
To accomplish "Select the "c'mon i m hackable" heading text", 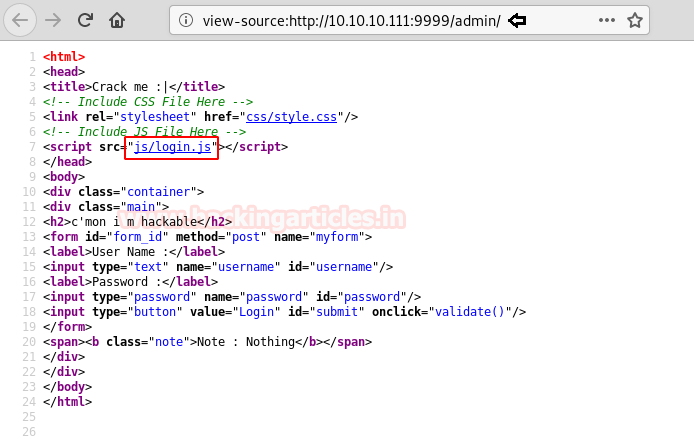I will (134, 222).
